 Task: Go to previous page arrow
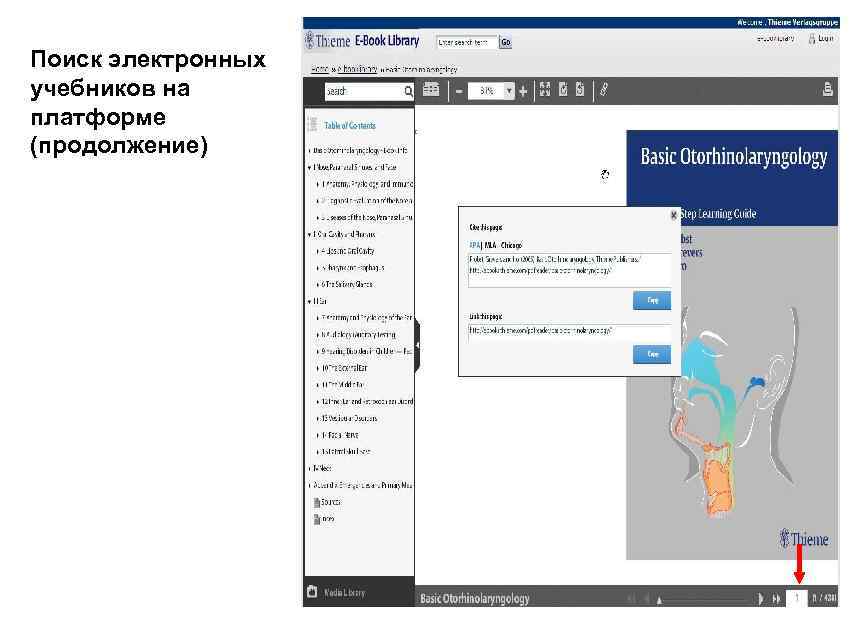[646, 598]
